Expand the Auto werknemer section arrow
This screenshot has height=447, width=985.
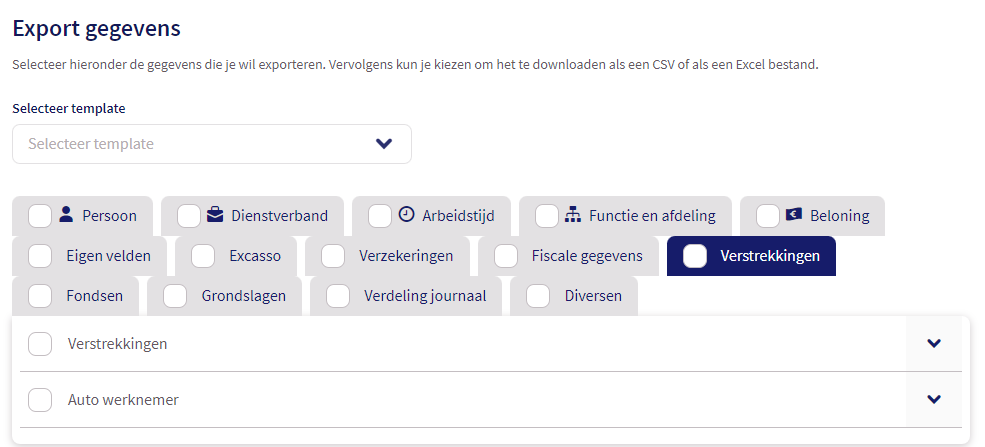point(934,400)
